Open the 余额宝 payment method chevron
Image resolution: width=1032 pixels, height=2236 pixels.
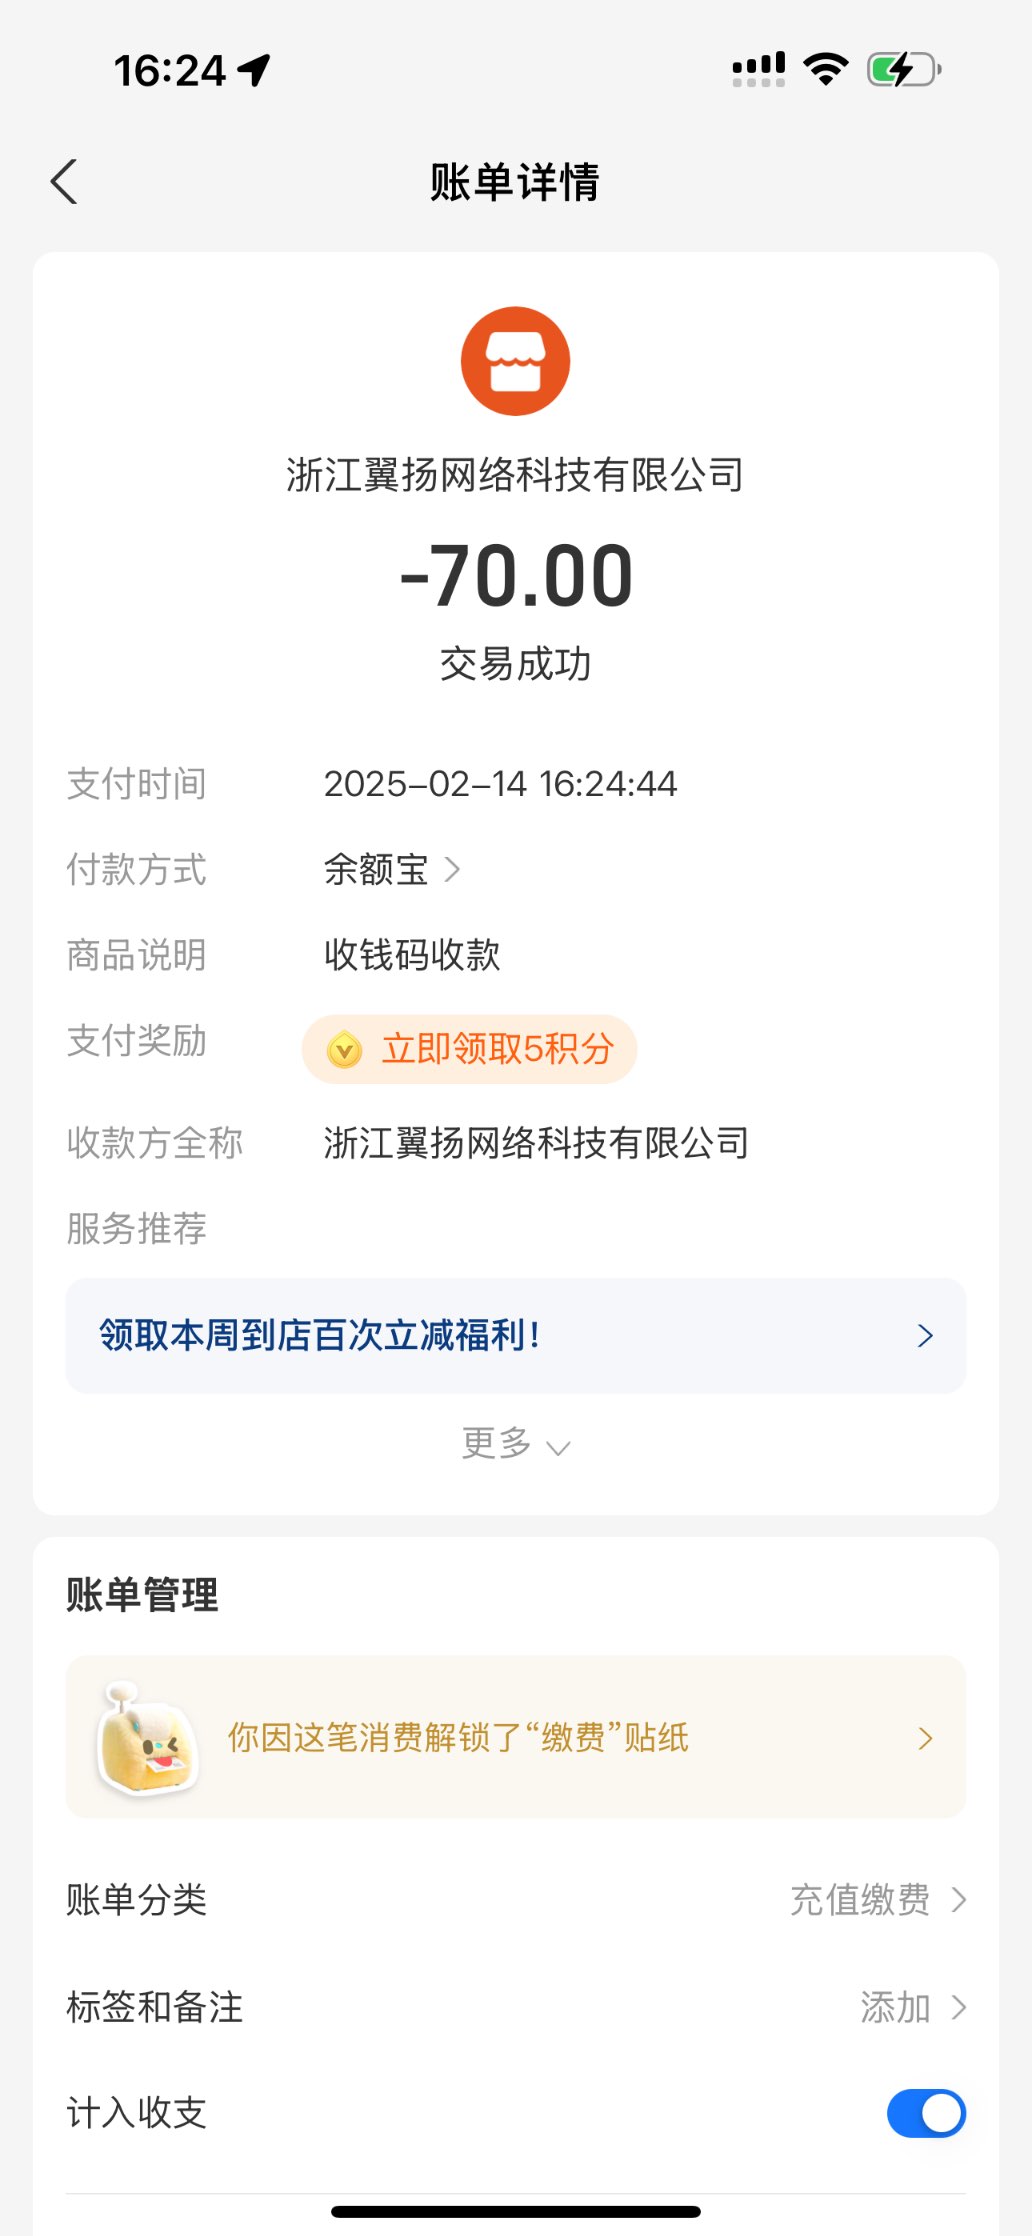click(452, 869)
